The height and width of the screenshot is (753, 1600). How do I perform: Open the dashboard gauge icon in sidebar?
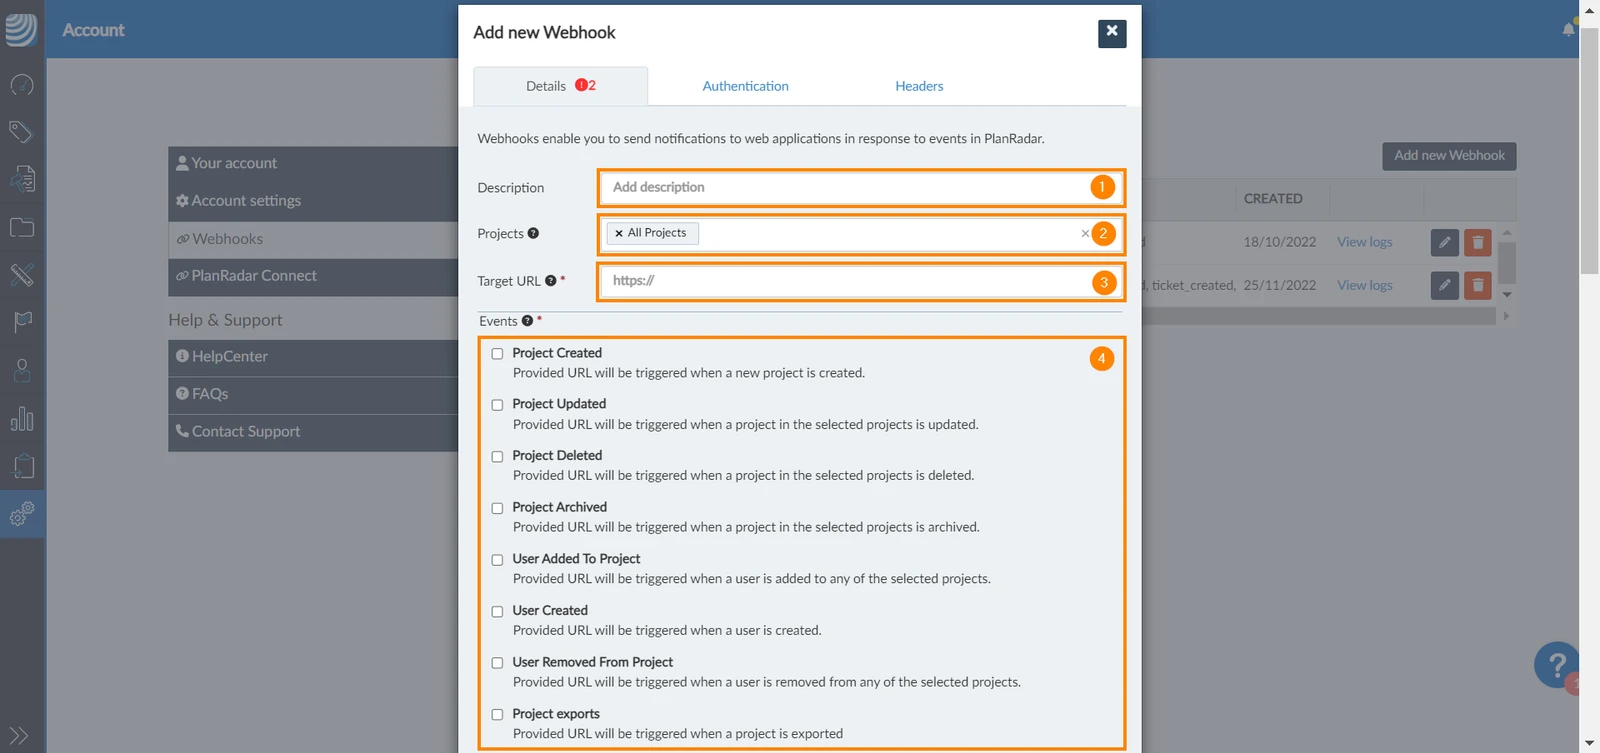(22, 85)
